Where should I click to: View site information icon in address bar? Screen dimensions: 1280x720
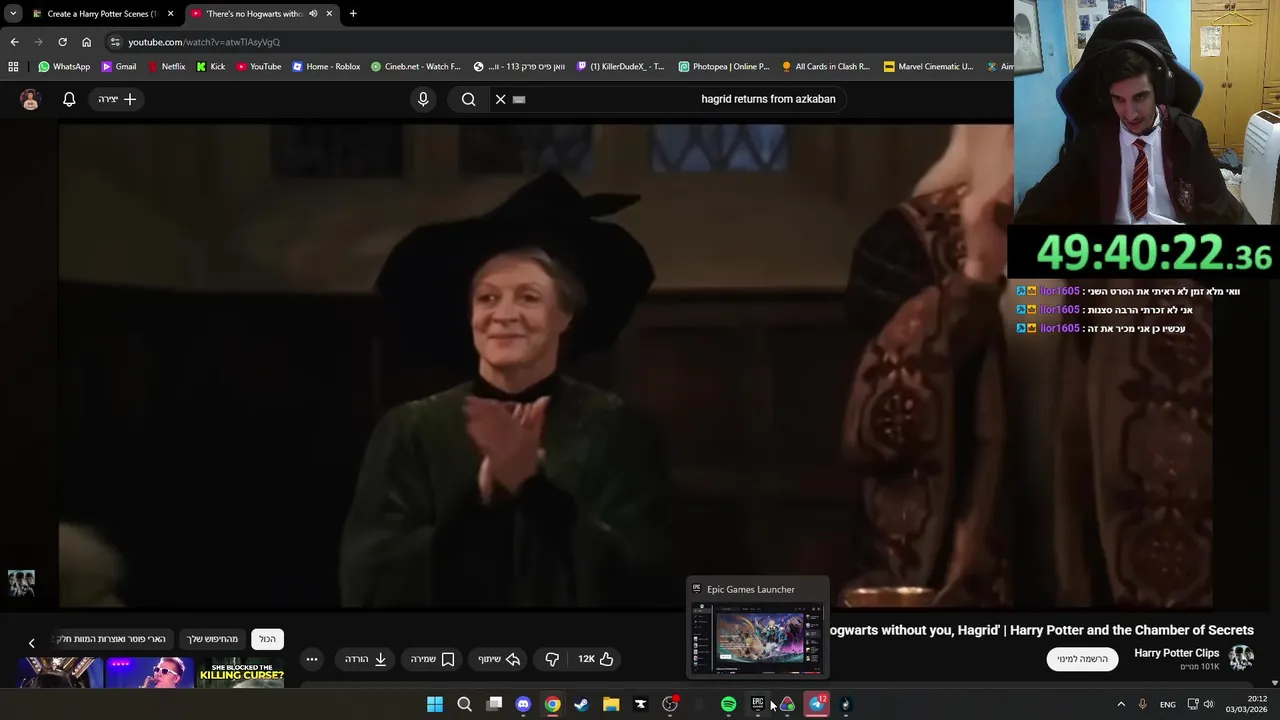[115, 42]
